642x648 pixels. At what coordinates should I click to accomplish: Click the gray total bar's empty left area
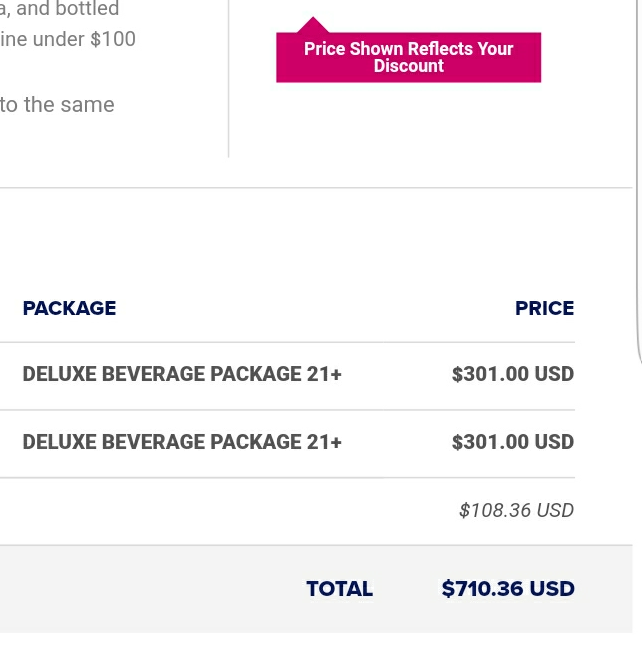pos(149,589)
